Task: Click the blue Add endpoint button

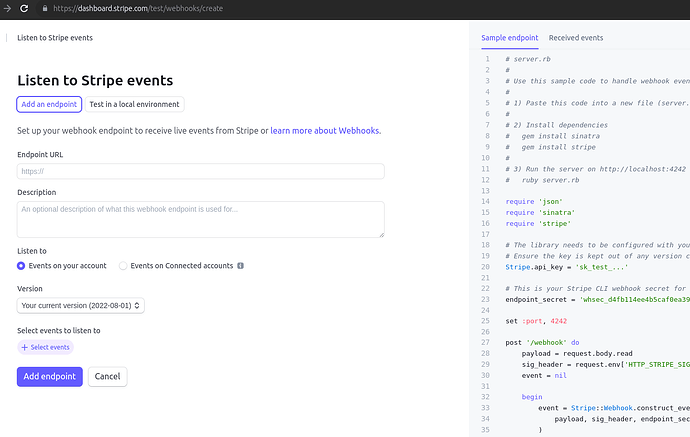Action: coord(50,377)
